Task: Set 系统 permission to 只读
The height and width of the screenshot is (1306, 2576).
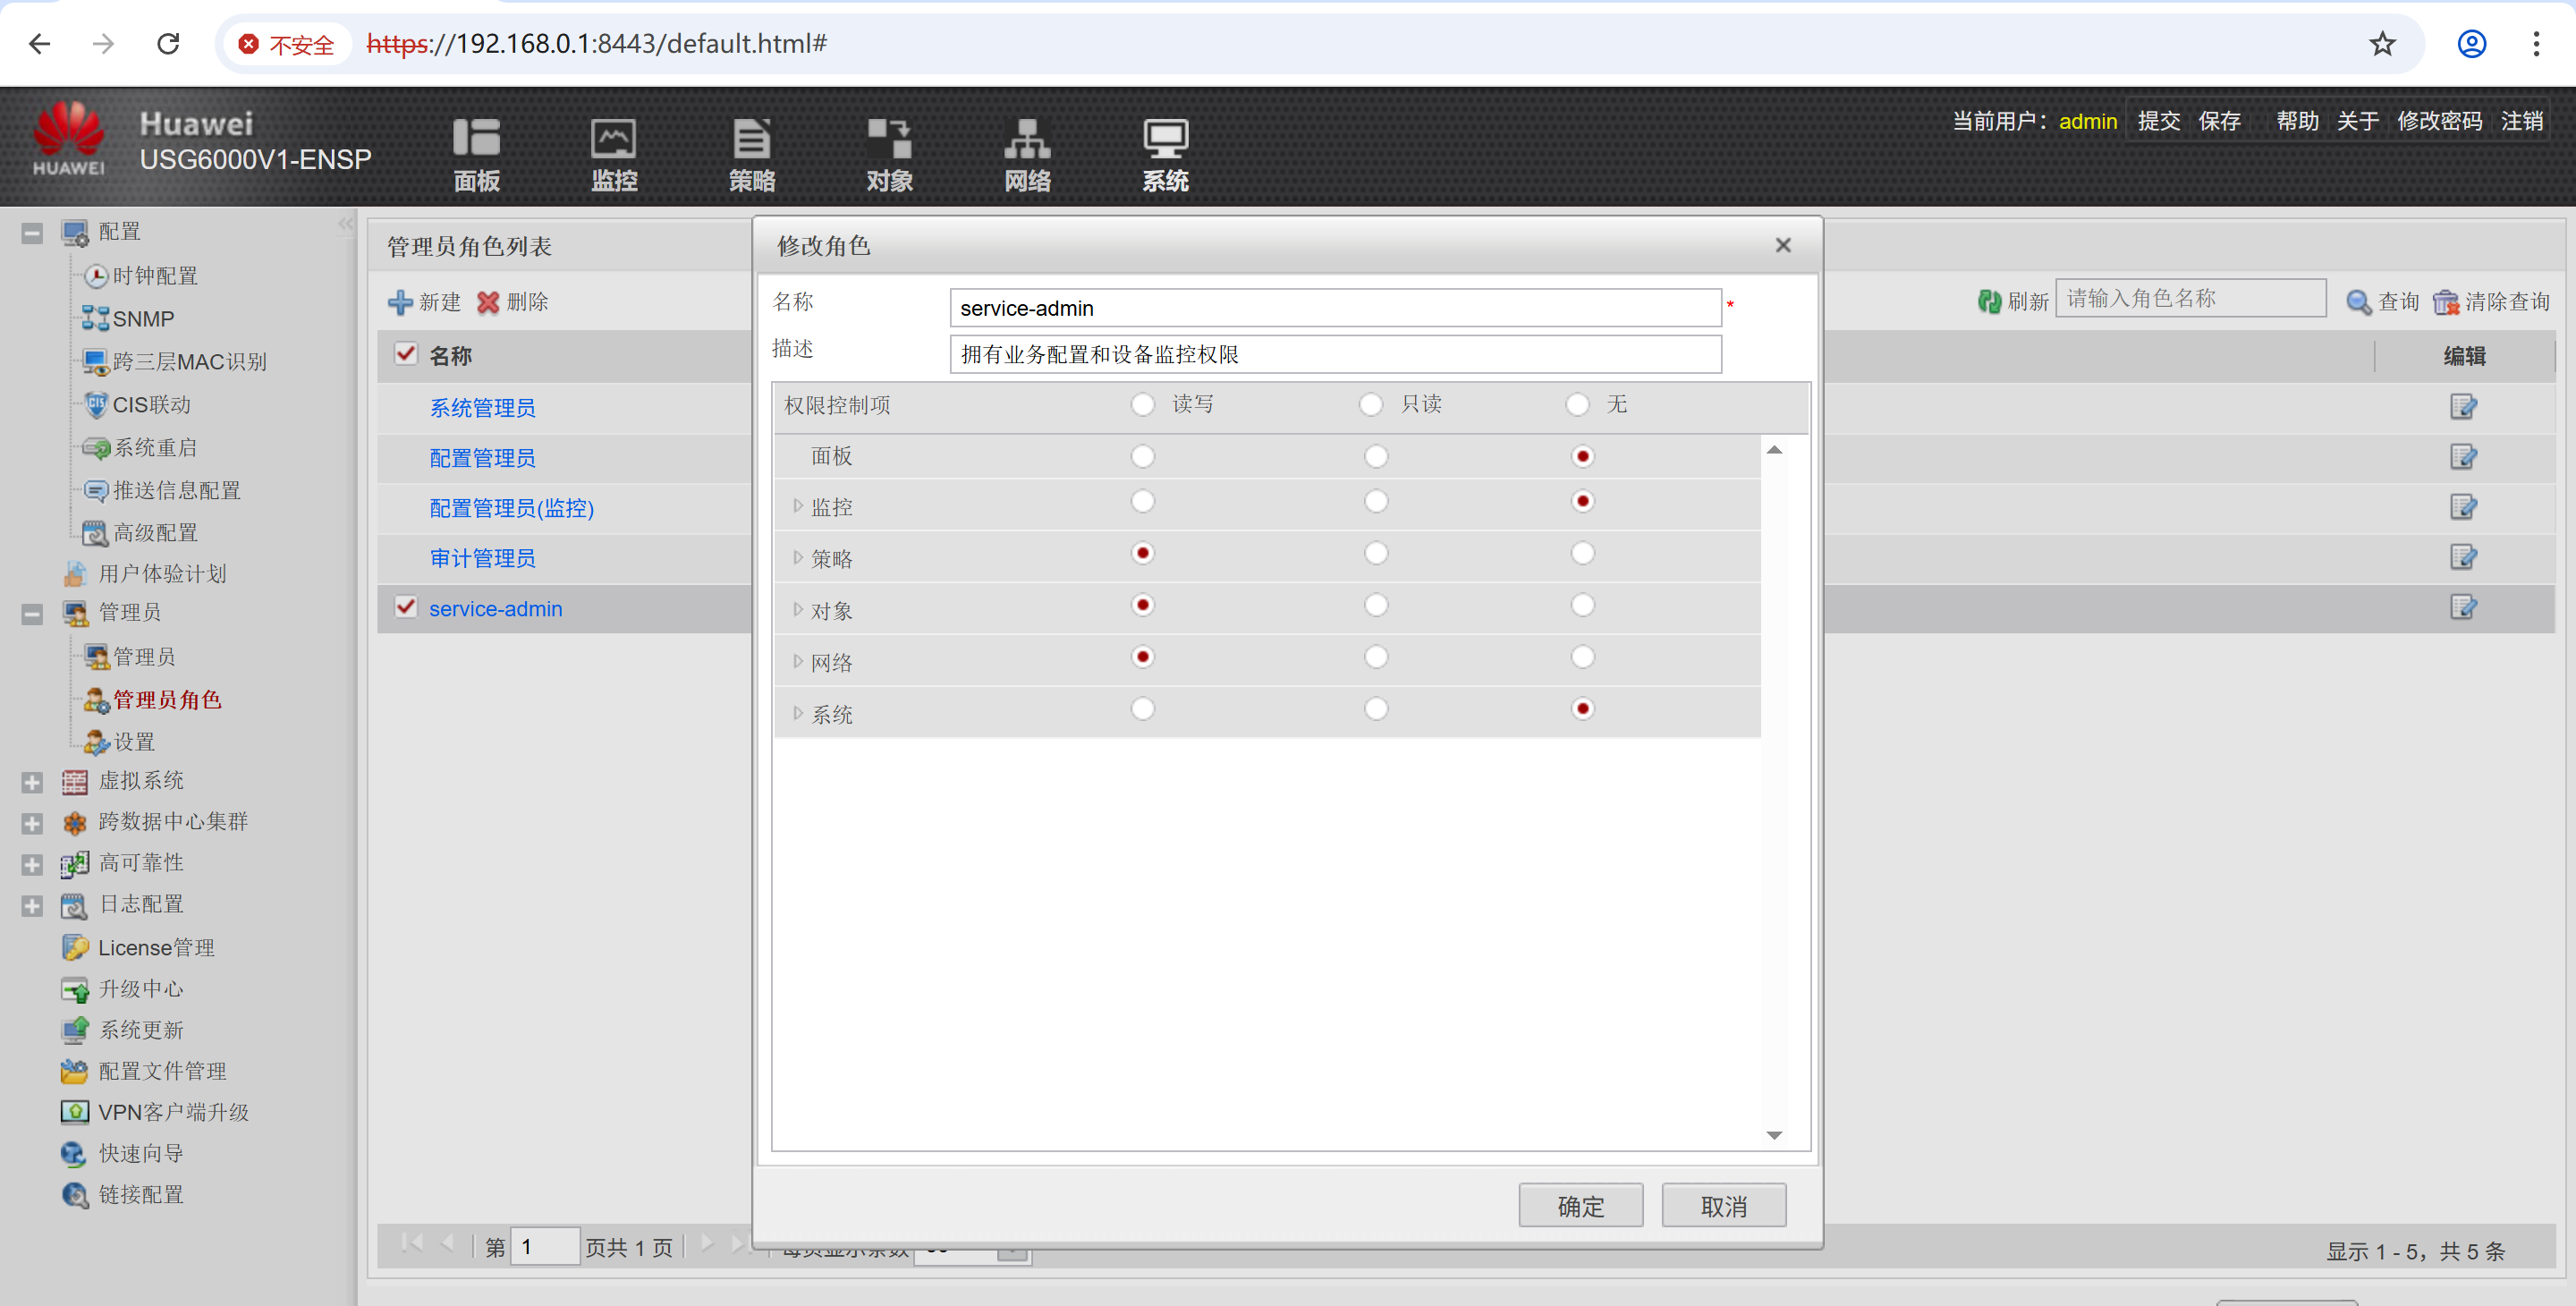Action: [x=1375, y=709]
